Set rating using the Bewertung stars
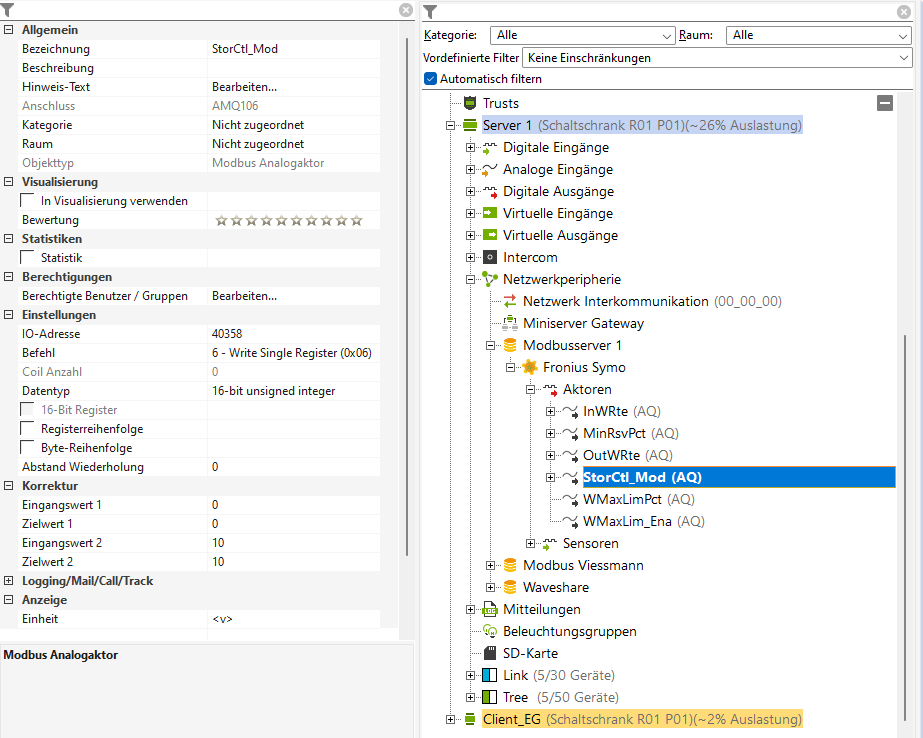The height and width of the screenshot is (738, 923). pyautogui.click(x=289, y=220)
